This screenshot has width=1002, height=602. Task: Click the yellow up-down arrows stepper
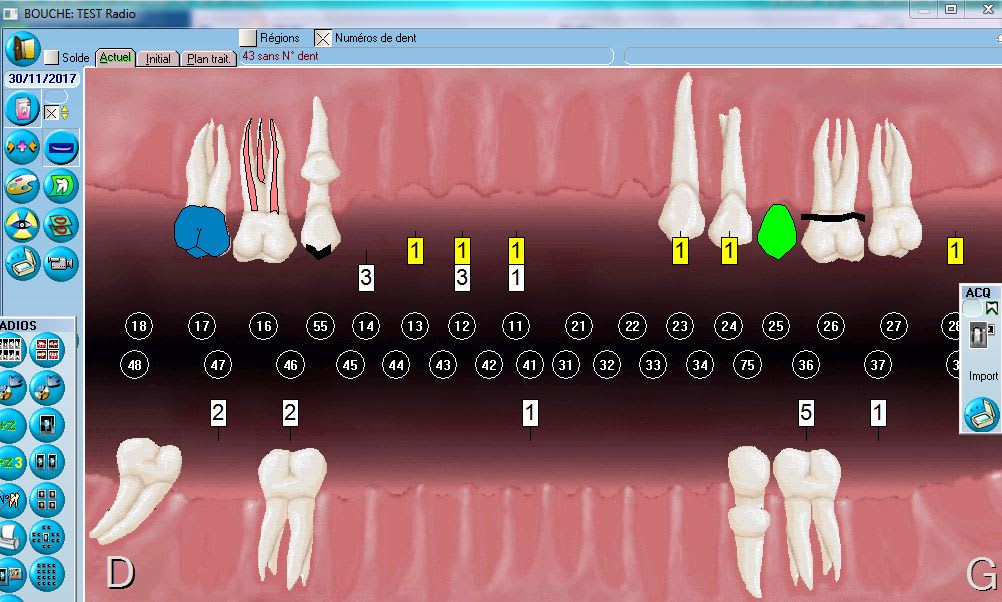65,112
